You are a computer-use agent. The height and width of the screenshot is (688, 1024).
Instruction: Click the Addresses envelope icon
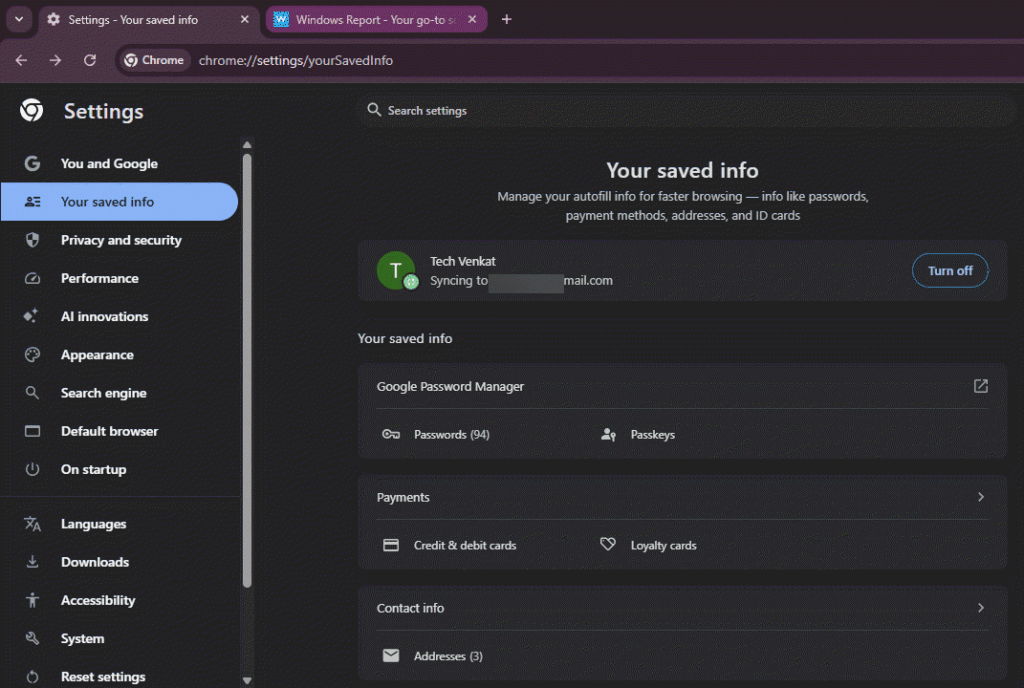point(391,655)
